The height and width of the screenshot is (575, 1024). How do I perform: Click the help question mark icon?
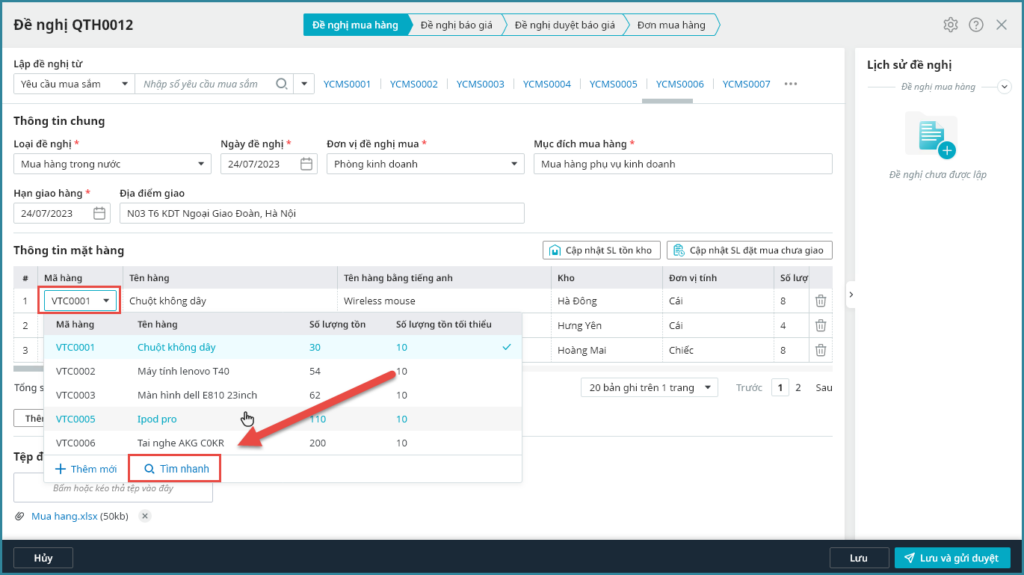pyautogui.click(x=976, y=25)
